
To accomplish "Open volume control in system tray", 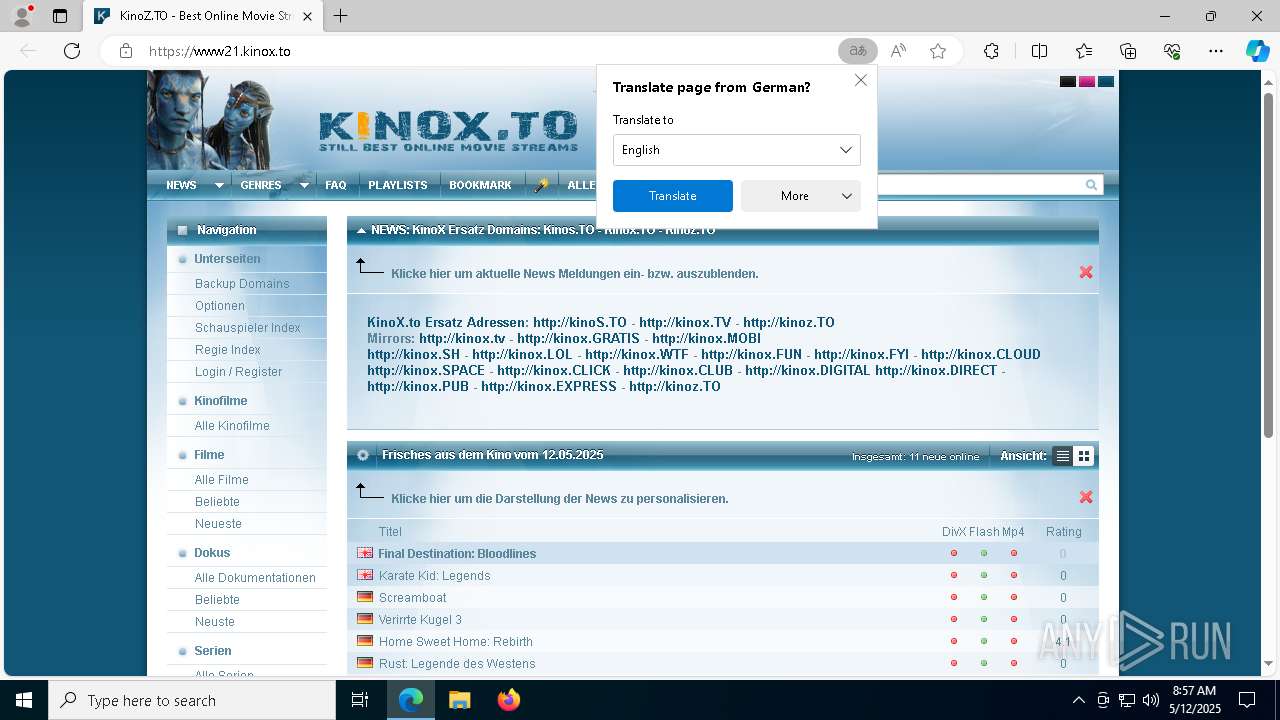I will (x=1150, y=700).
